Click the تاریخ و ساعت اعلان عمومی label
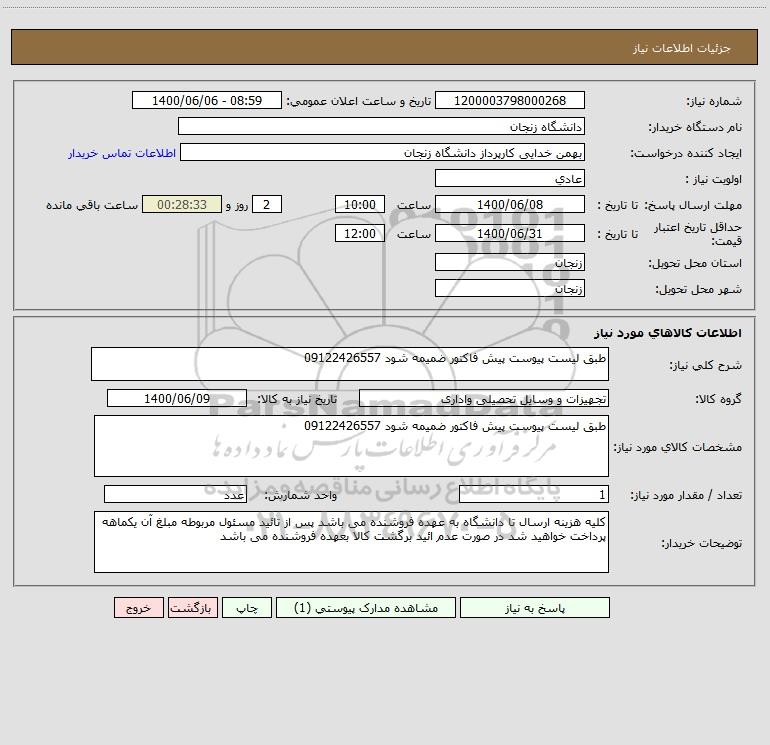770x745 pixels. click(x=359, y=101)
